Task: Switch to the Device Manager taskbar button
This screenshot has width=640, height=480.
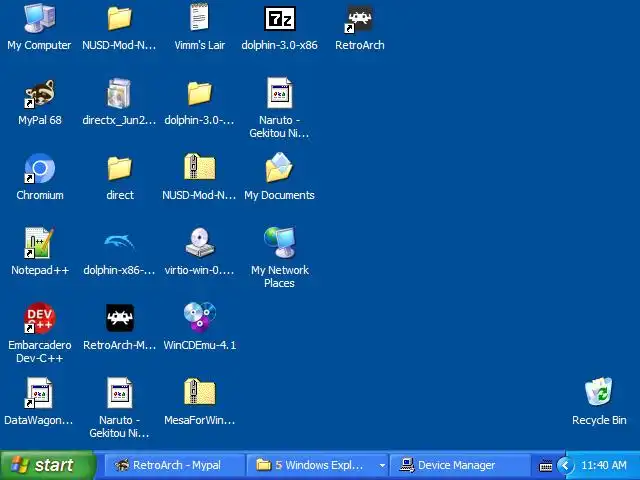Action: 460,465
